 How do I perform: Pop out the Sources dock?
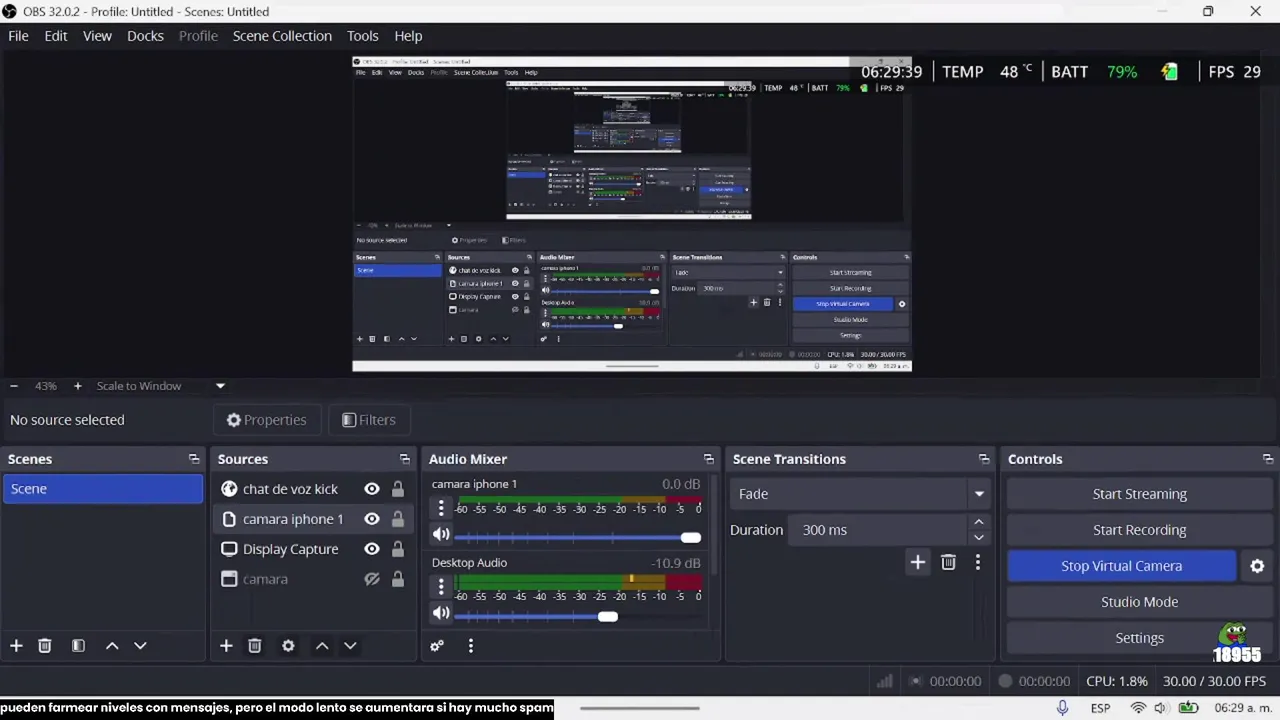(405, 459)
